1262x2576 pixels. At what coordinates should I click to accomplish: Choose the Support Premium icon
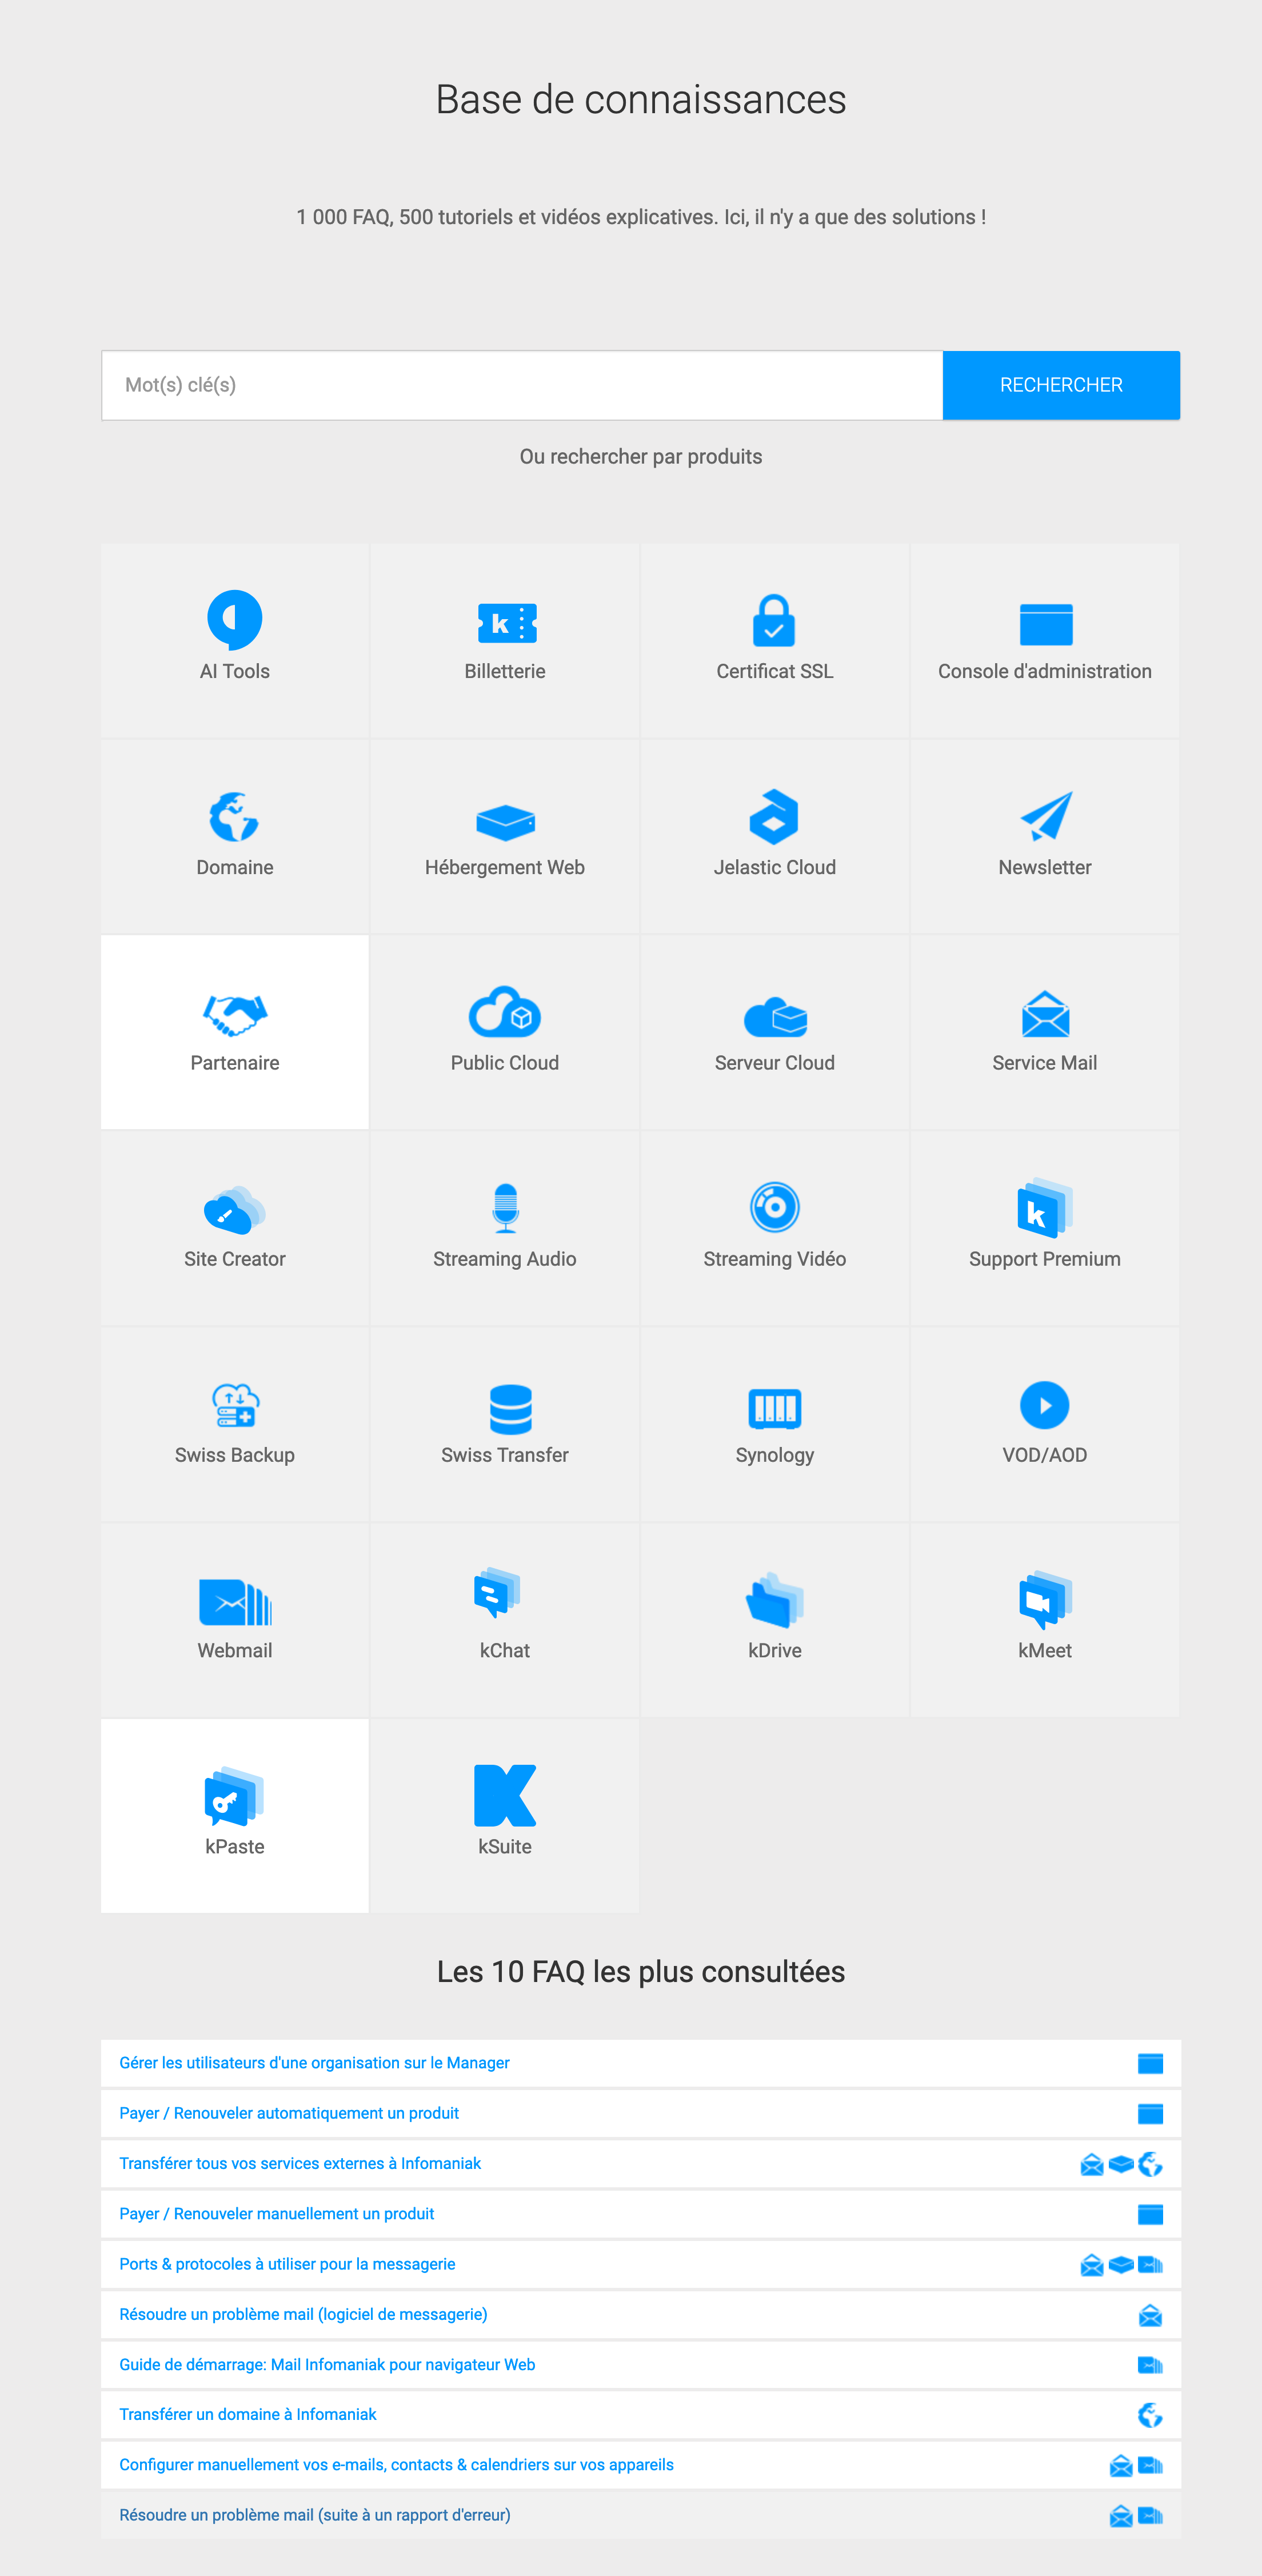point(1045,1207)
